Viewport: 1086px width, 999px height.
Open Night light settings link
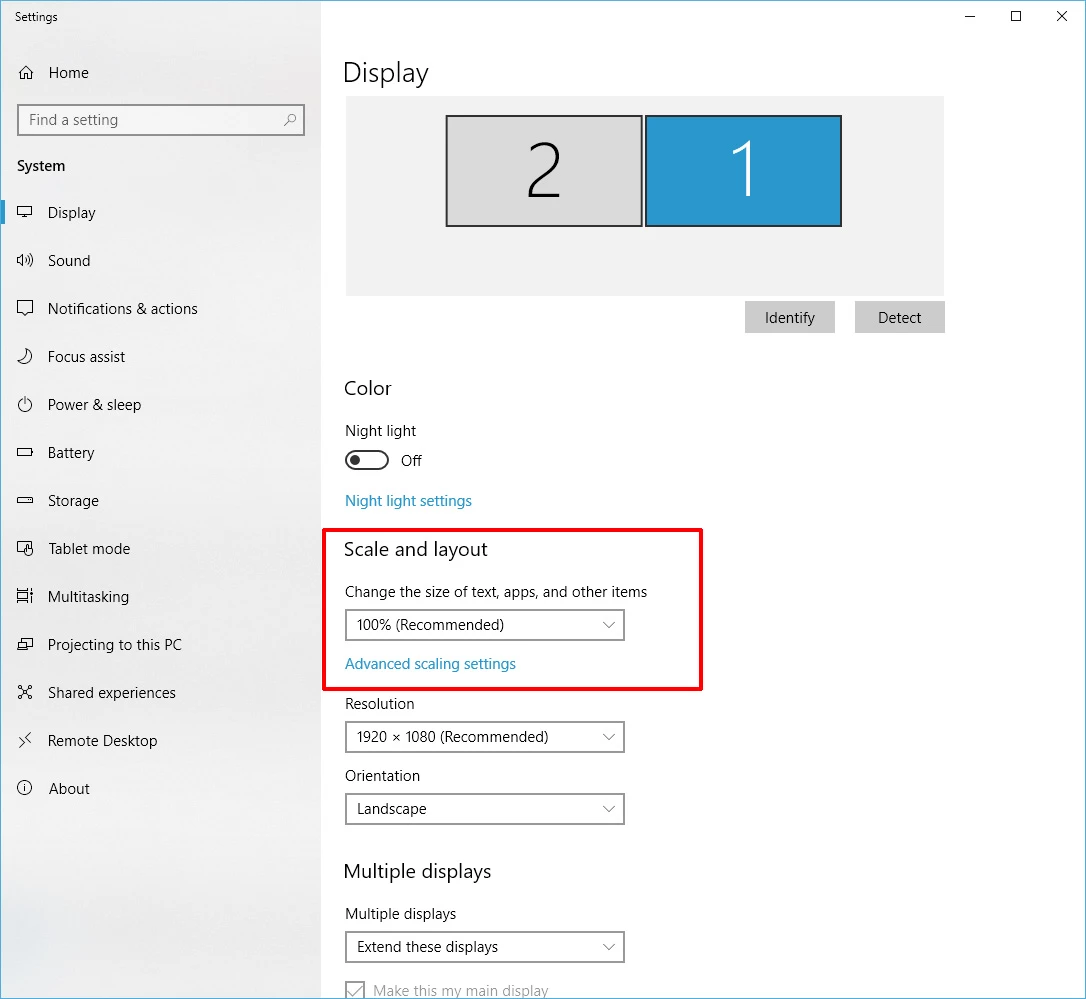point(408,501)
